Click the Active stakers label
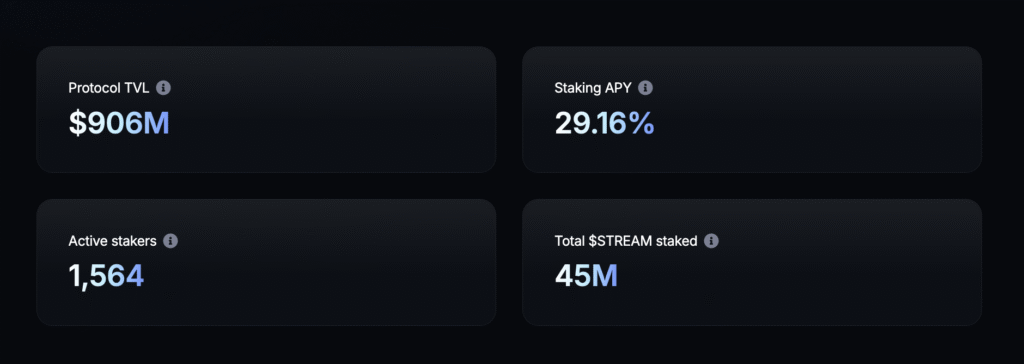 click(x=112, y=241)
